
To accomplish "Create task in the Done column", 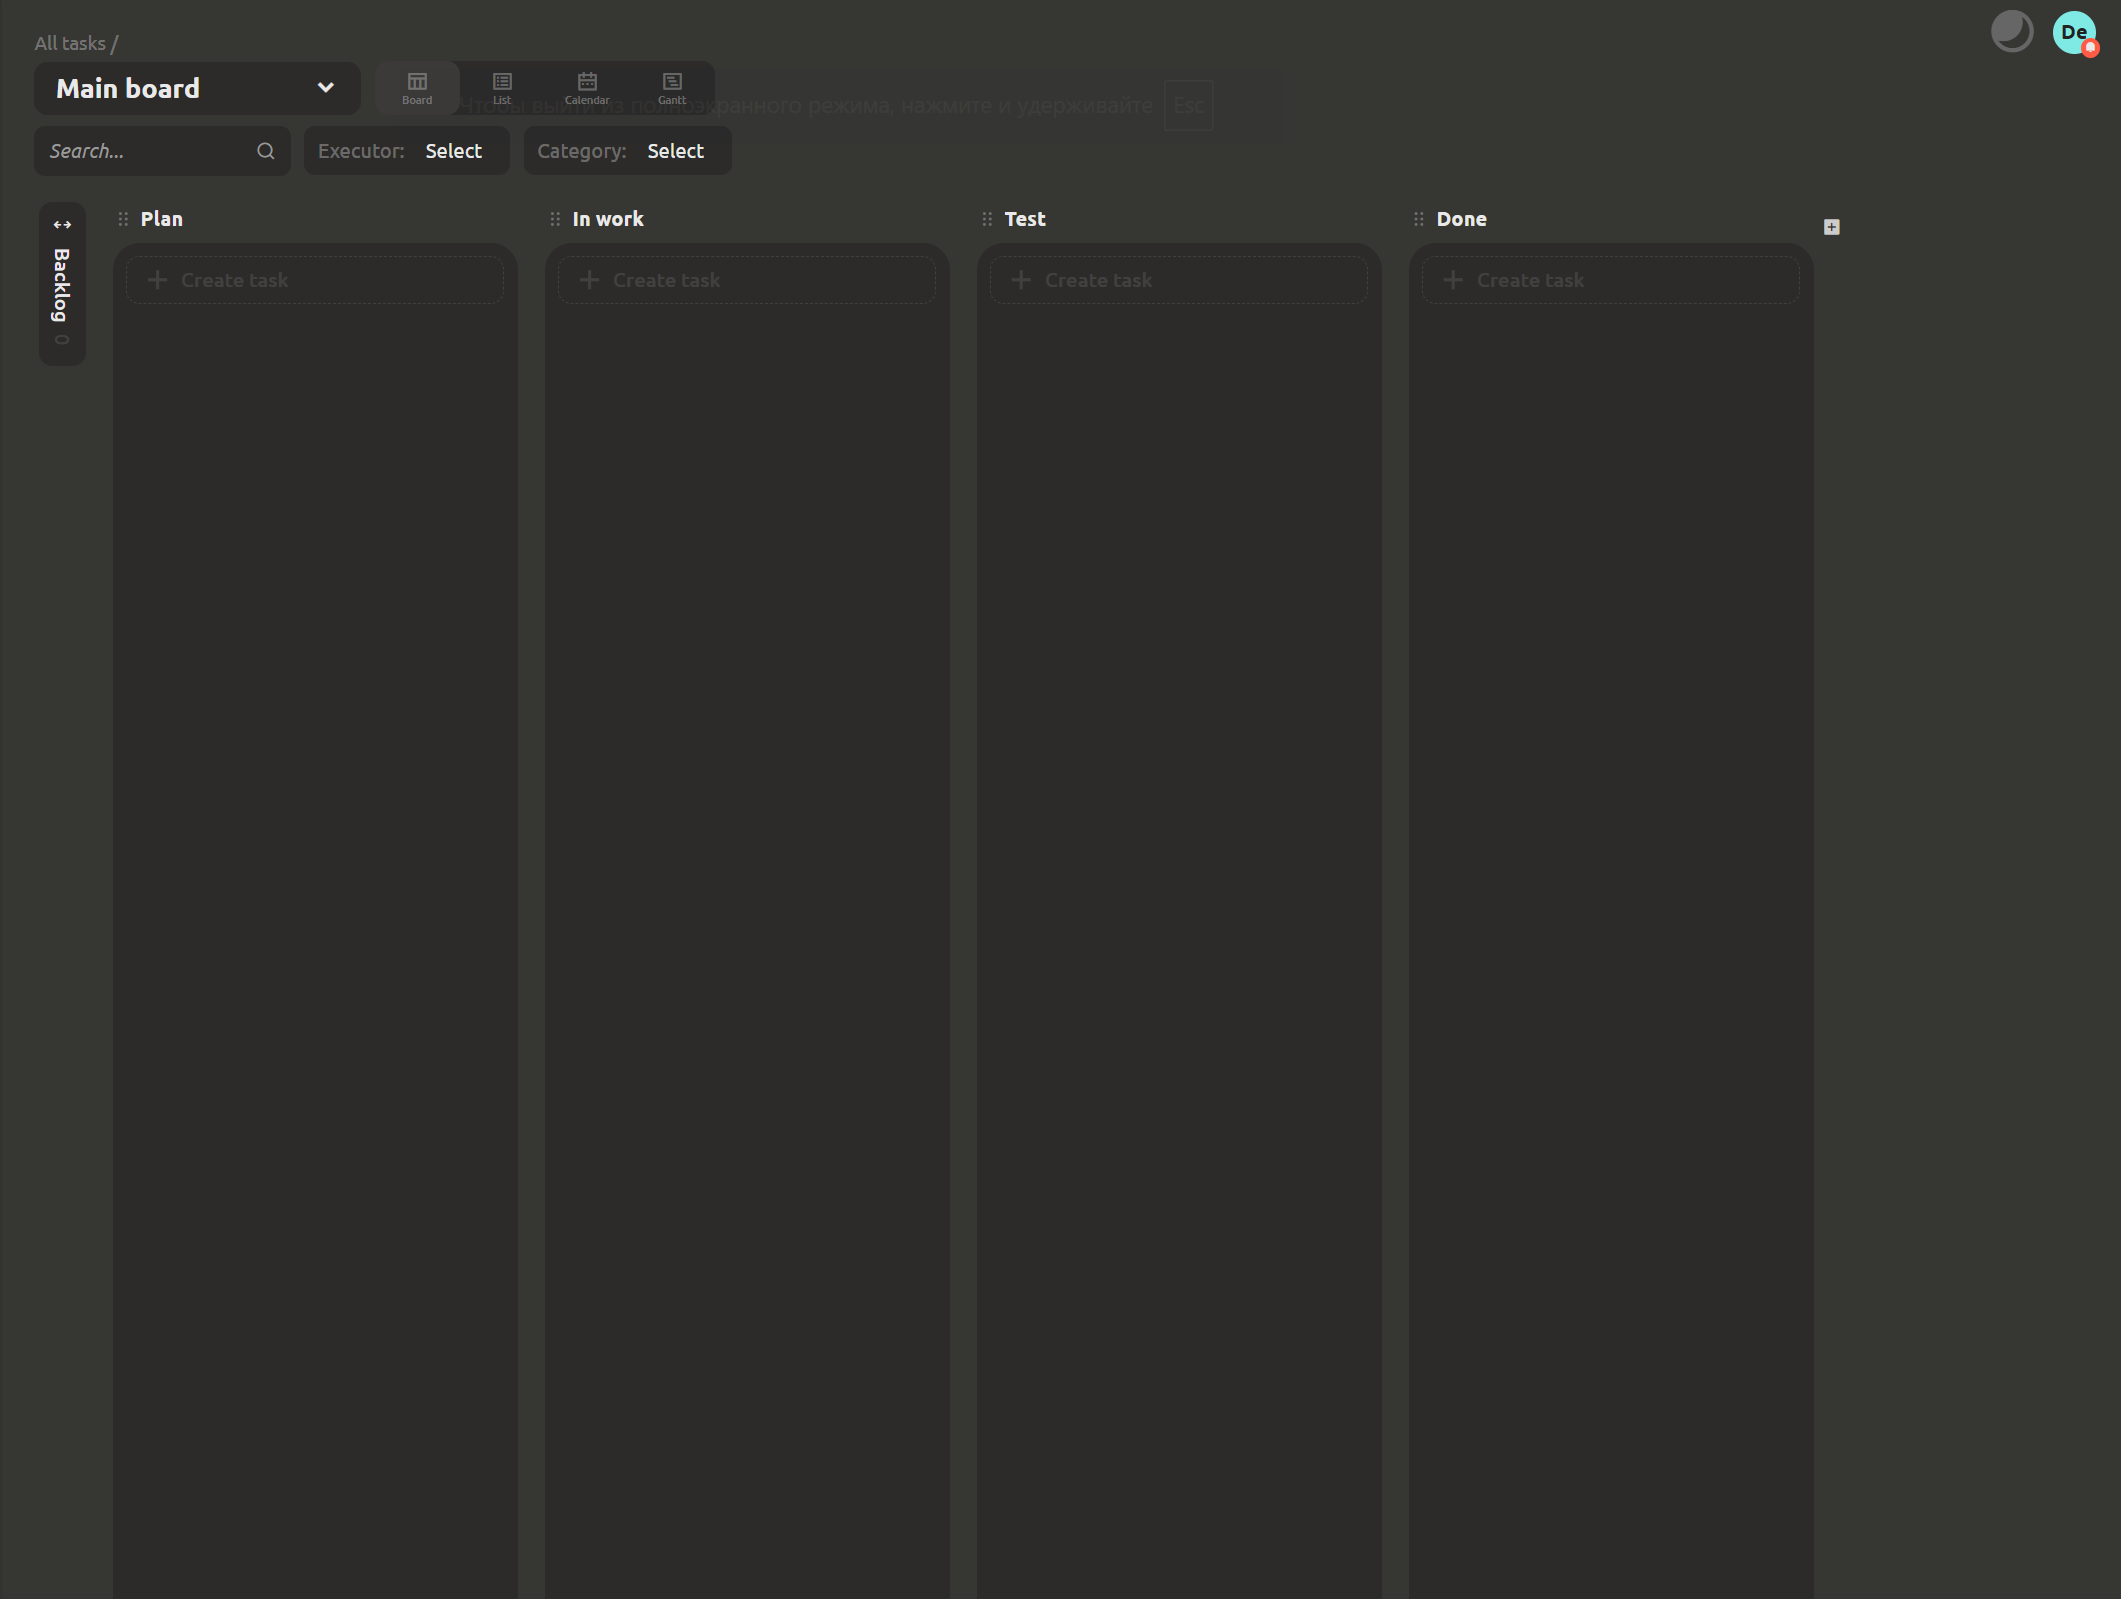I will click(x=1611, y=280).
